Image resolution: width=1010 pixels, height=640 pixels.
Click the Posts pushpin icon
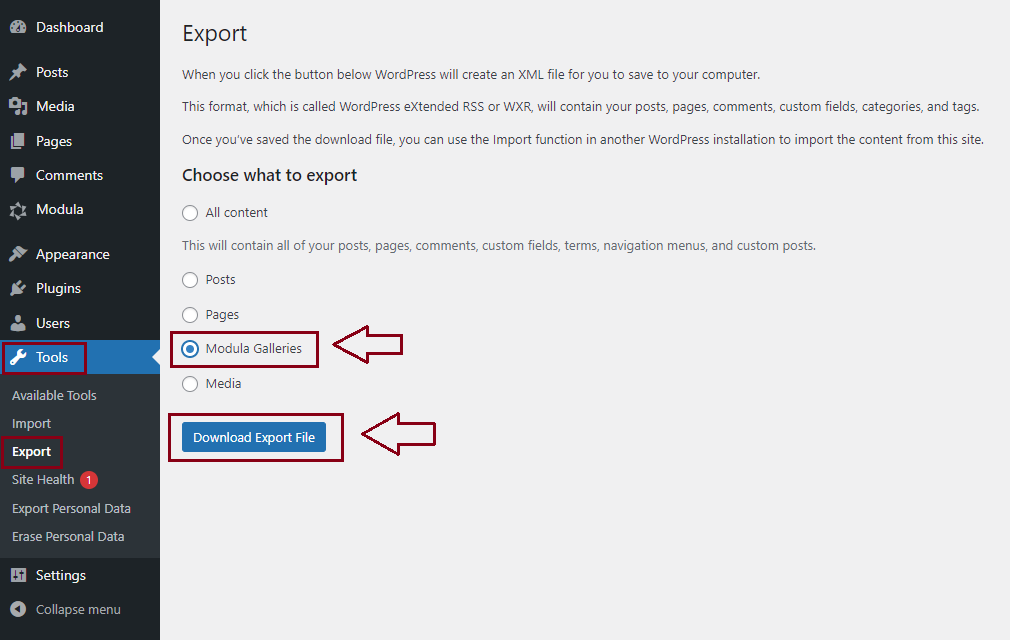click(x=18, y=72)
